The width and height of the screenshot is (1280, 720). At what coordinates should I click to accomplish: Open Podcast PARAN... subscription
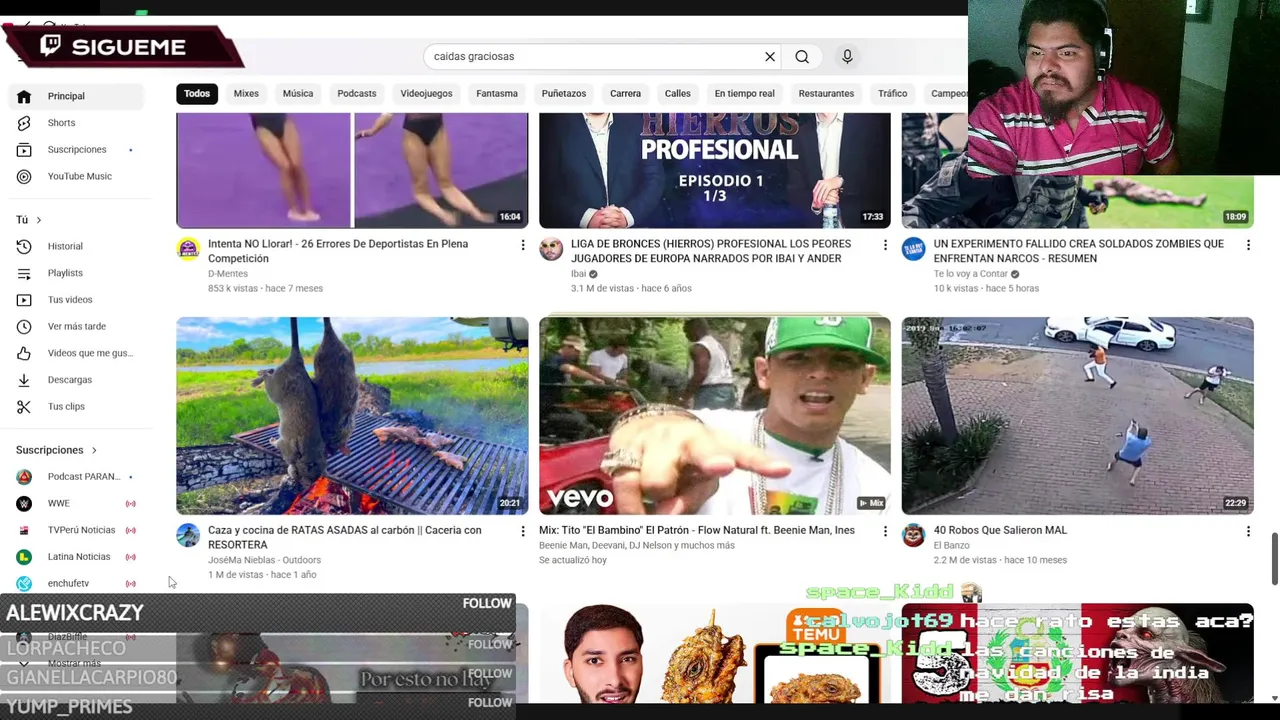coord(78,477)
